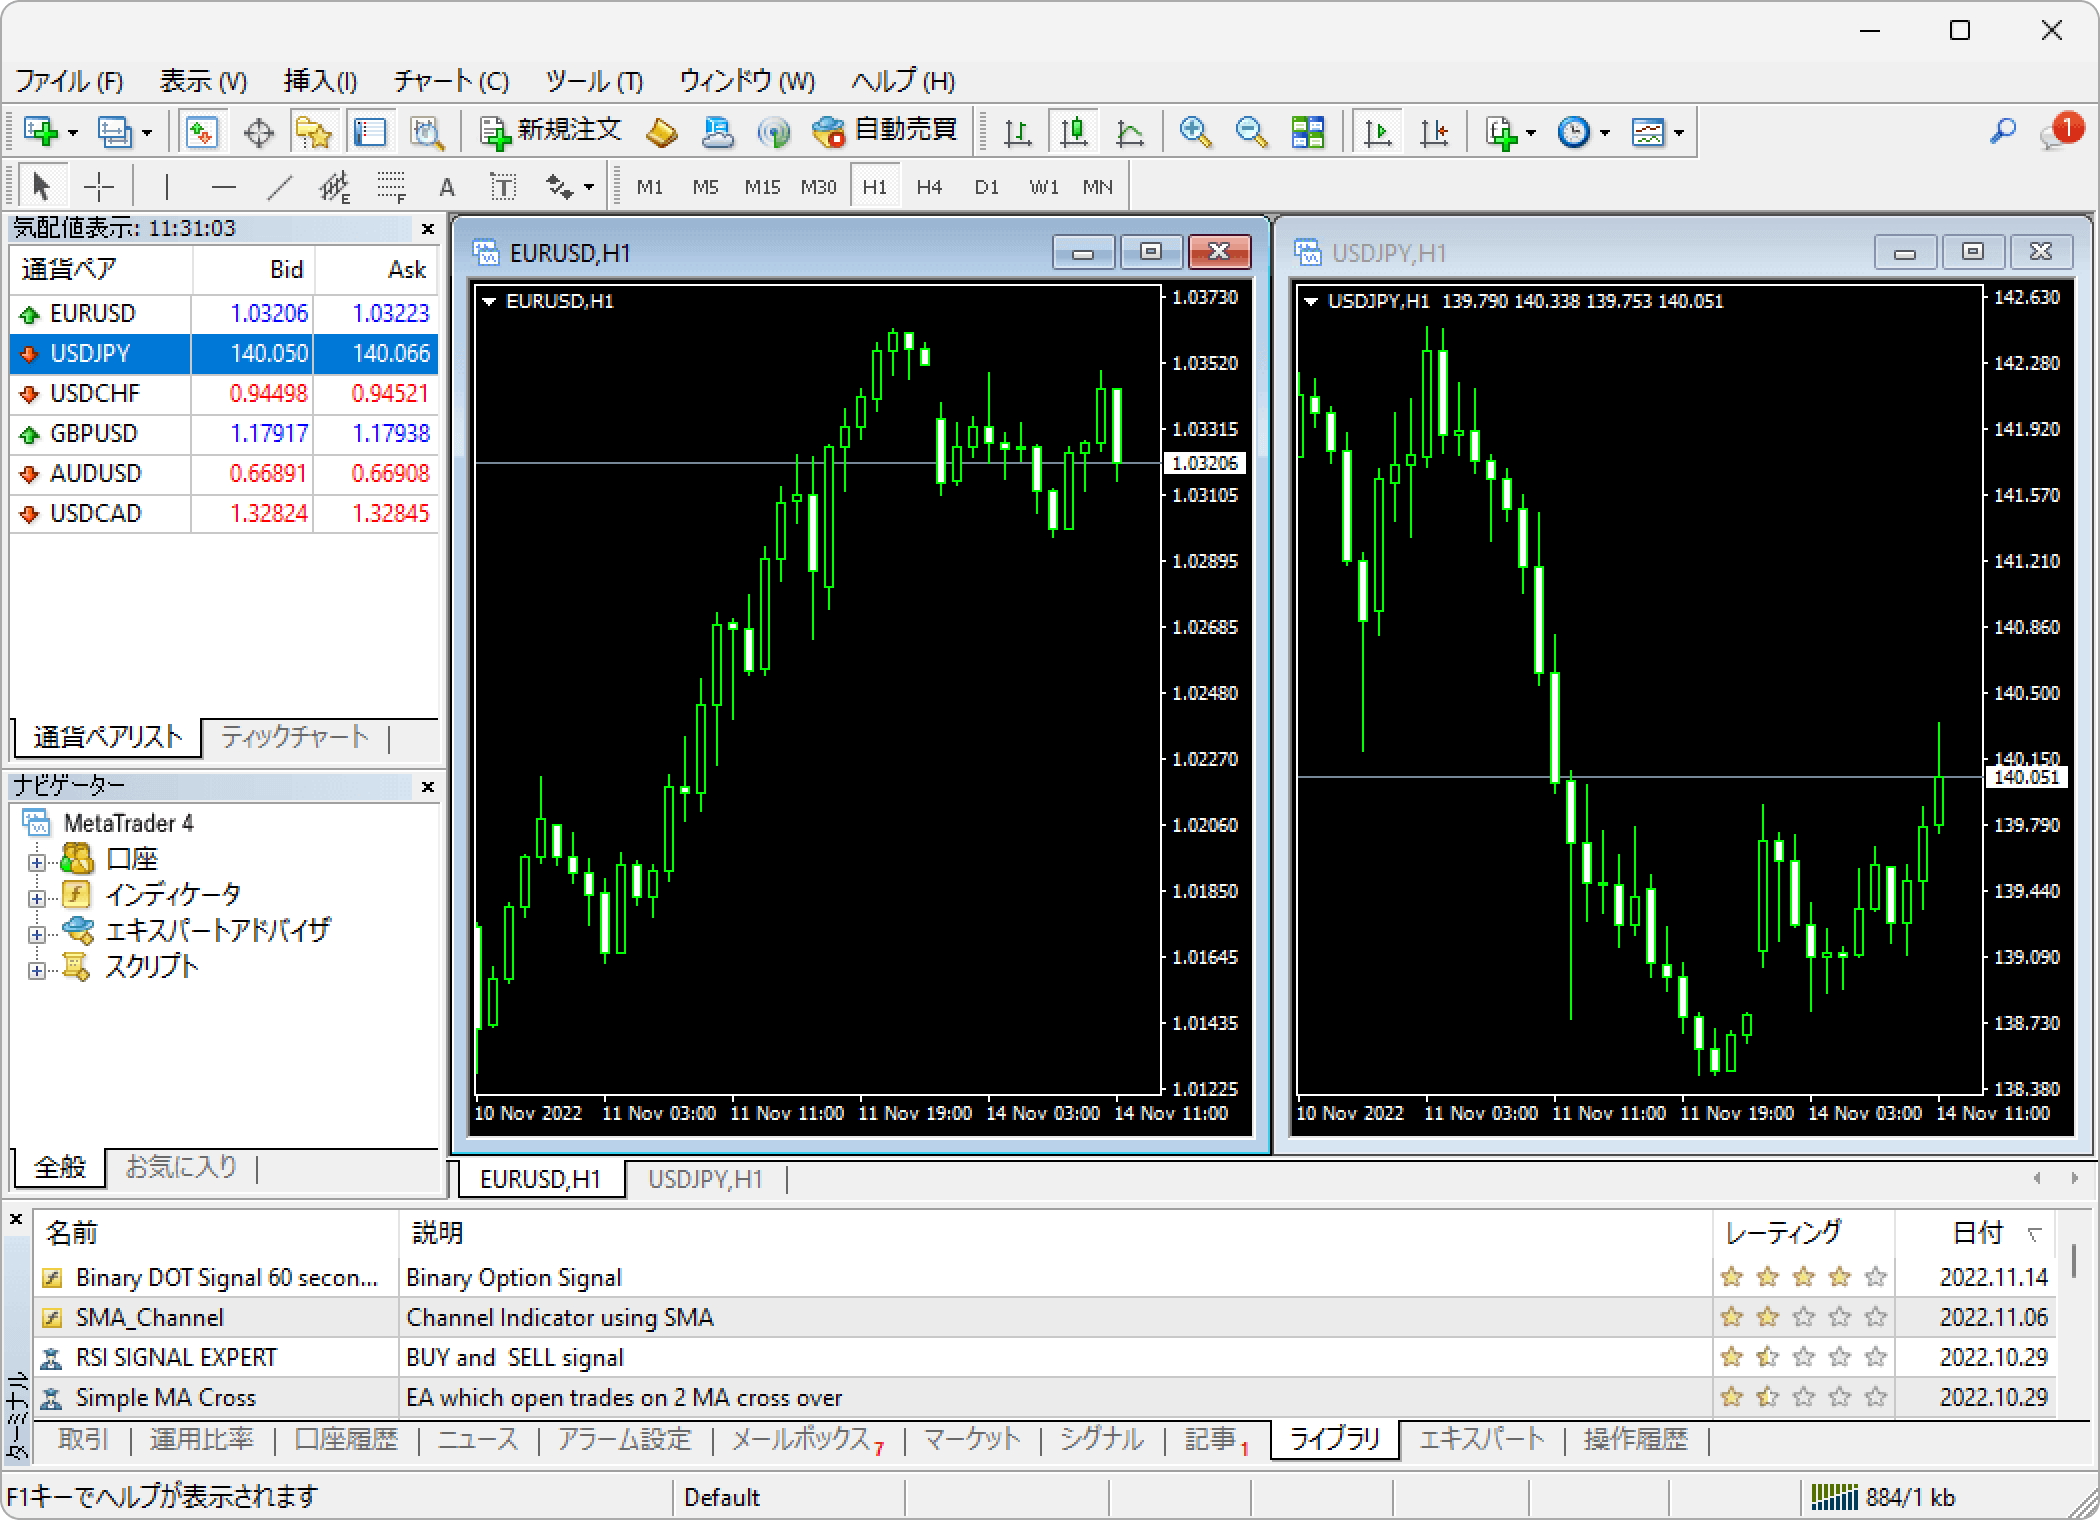This screenshot has height=1520, width=2100.
Task: Toggle the chart auto scroll icon
Action: tap(1377, 131)
